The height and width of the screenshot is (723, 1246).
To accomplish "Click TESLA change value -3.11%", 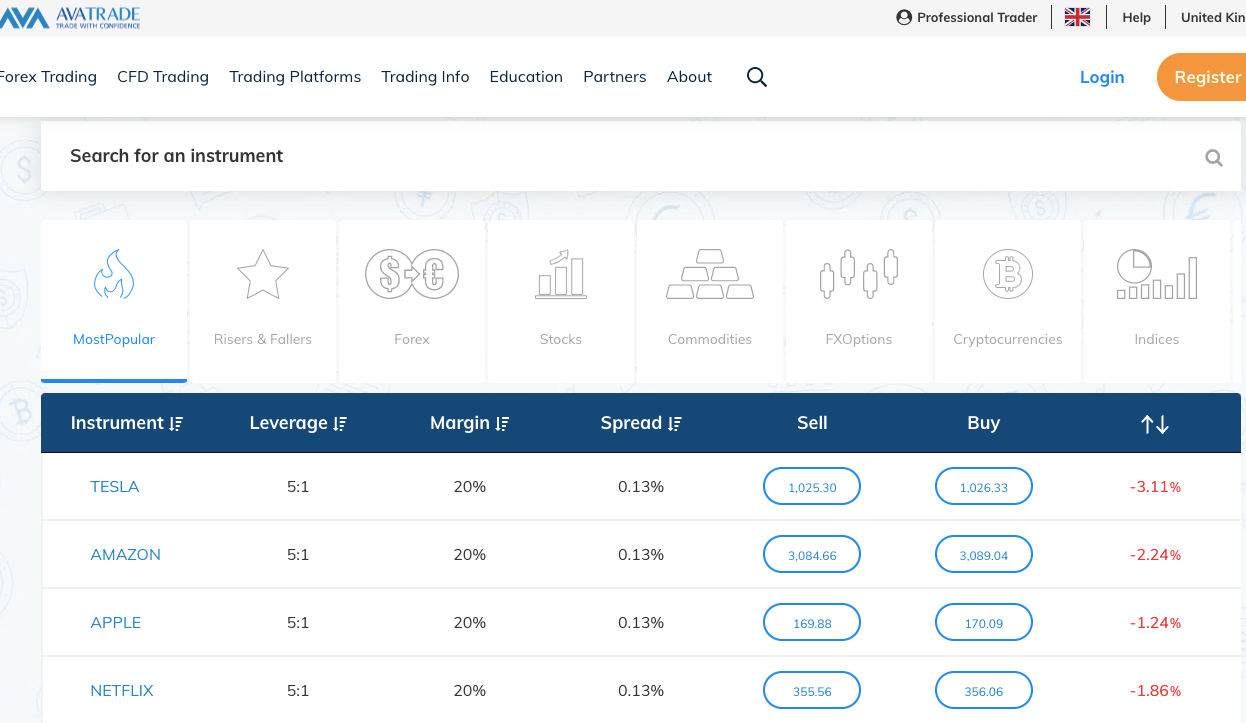I will [x=1155, y=487].
